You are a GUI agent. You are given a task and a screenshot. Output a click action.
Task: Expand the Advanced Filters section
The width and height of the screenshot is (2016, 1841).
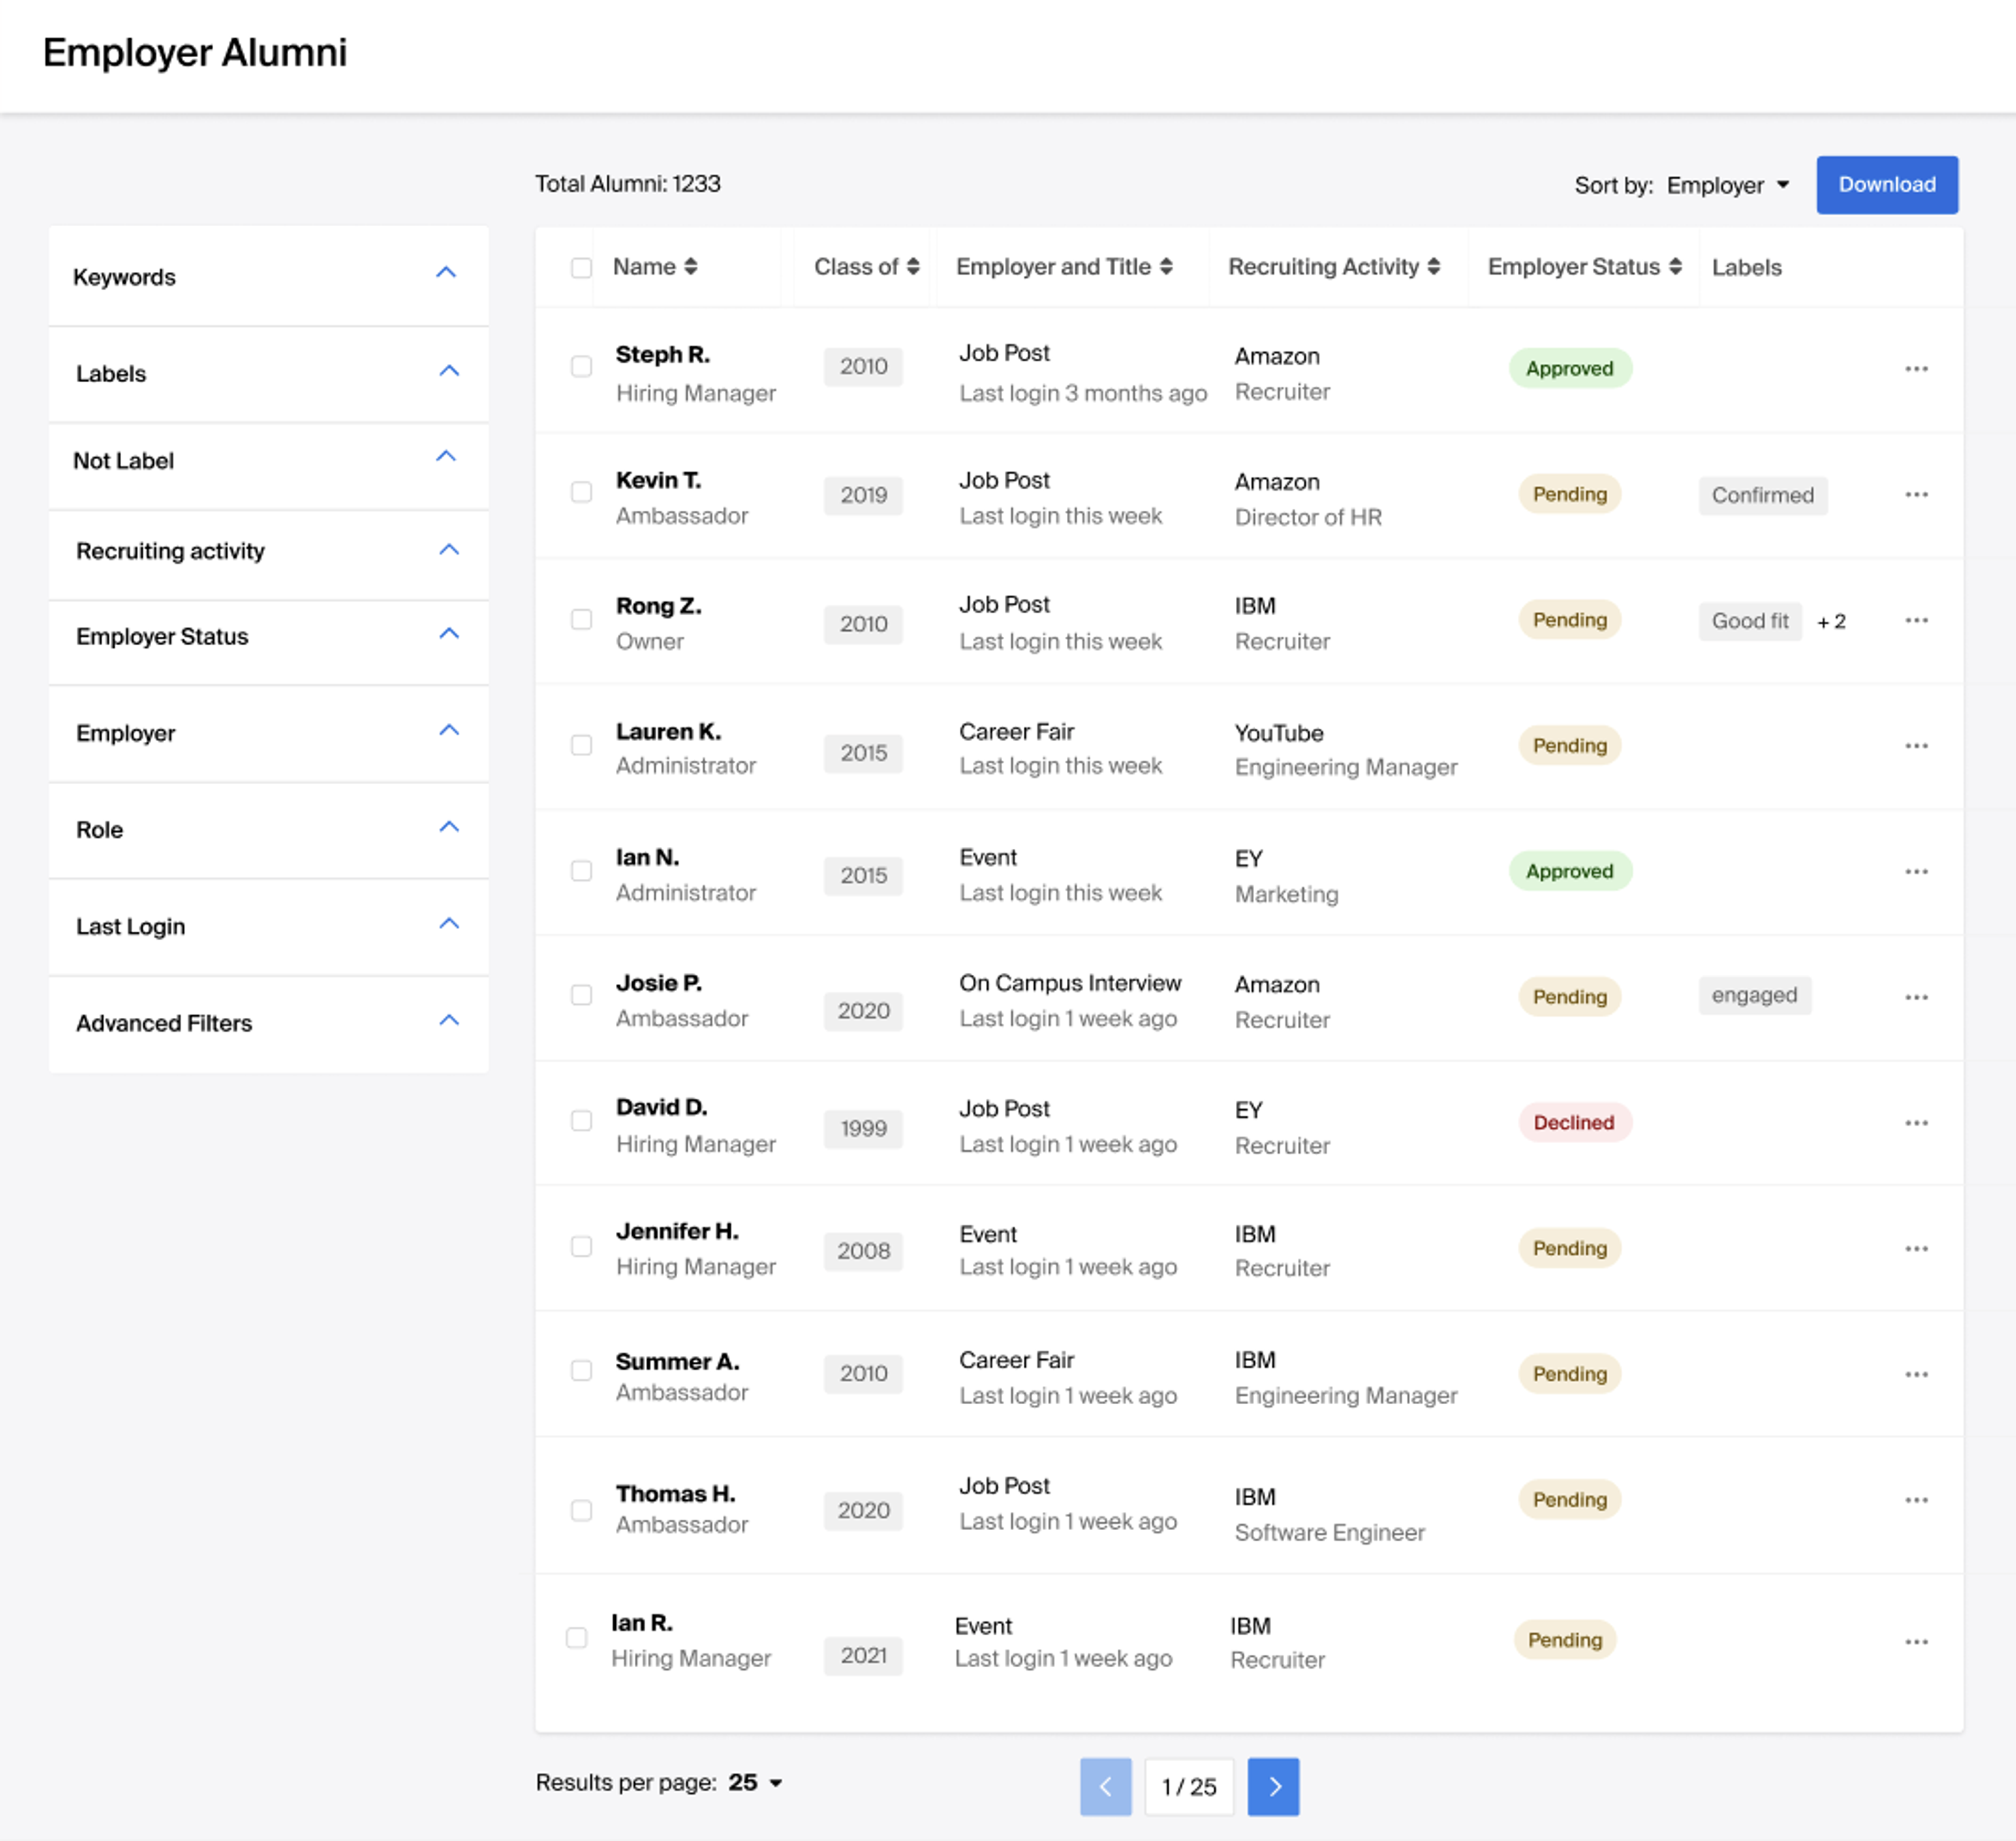(449, 1020)
